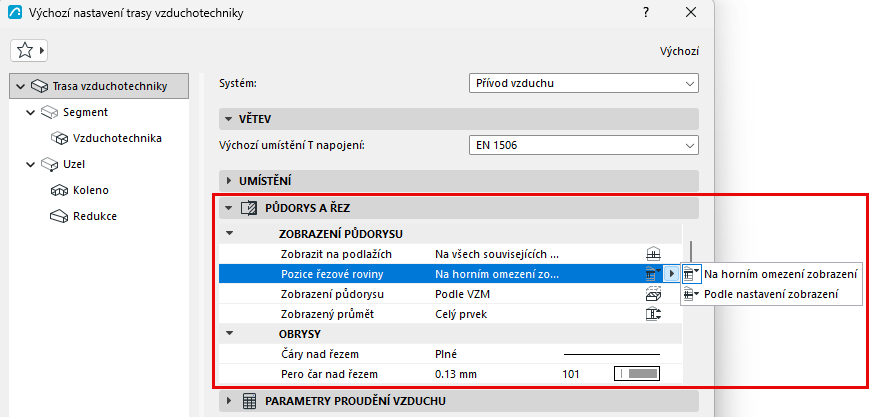This screenshot has height=417, width=876.
Task: Click the settings list scrollbar
Action: pyautogui.click(x=691, y=253)
